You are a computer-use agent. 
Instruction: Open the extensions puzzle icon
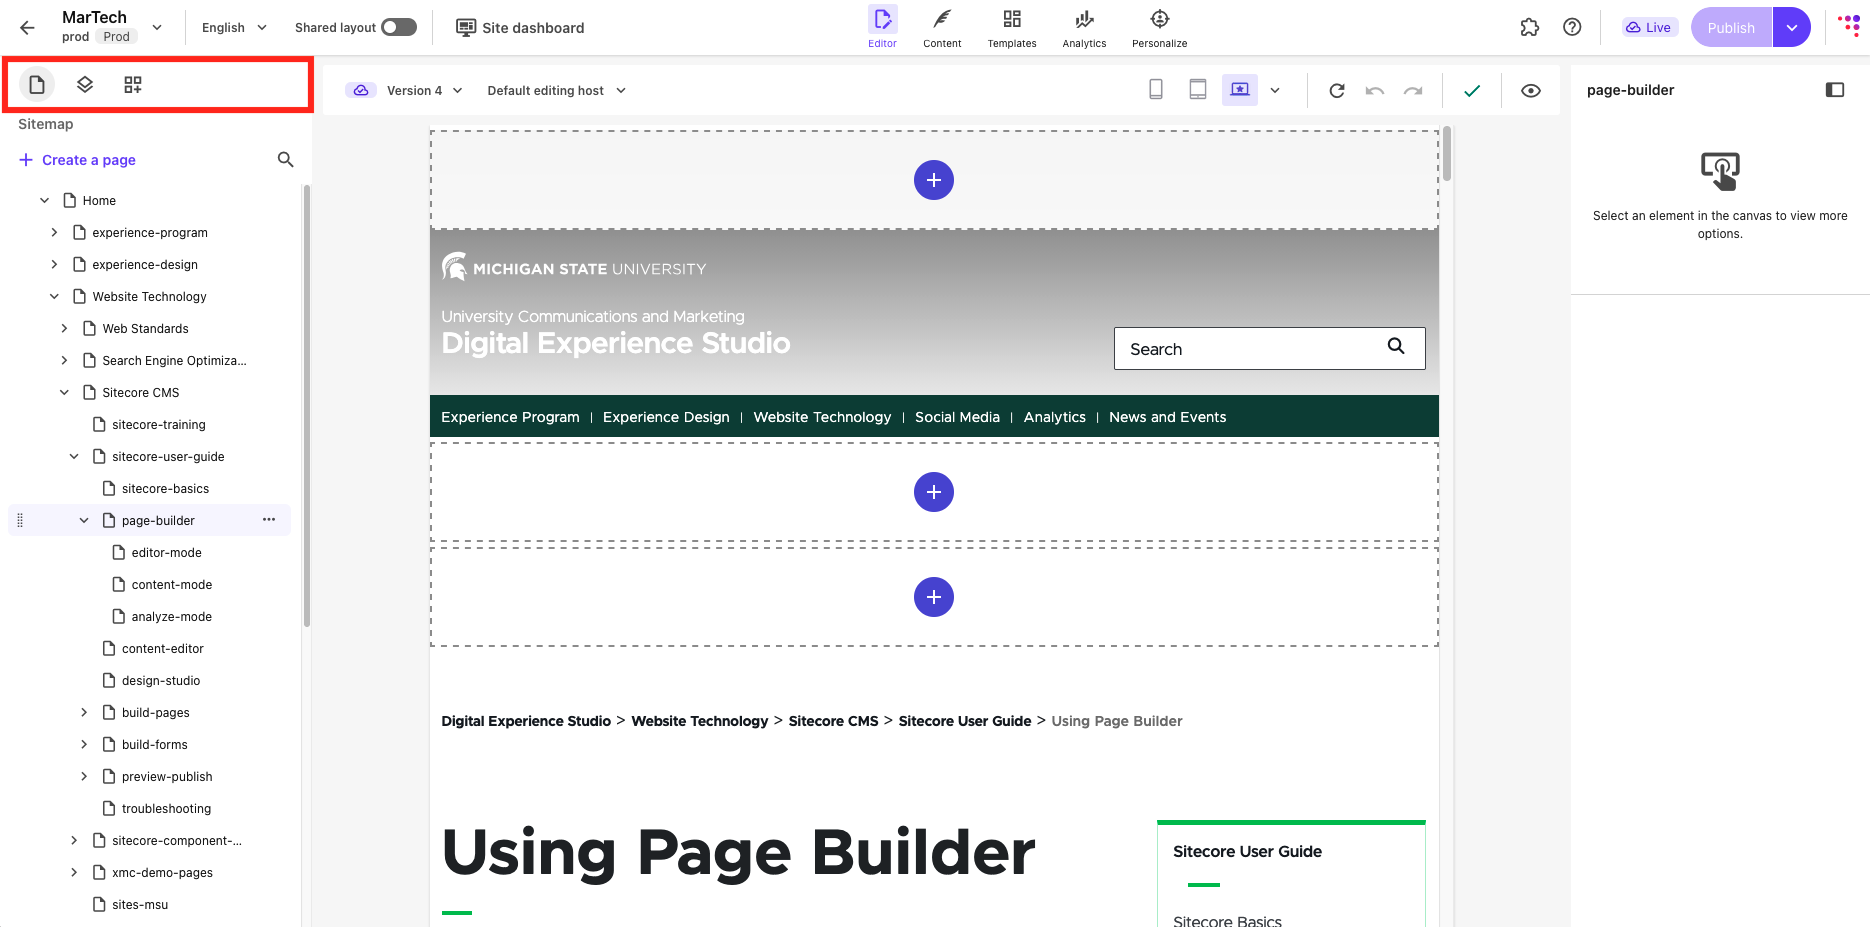point(1530,28)
